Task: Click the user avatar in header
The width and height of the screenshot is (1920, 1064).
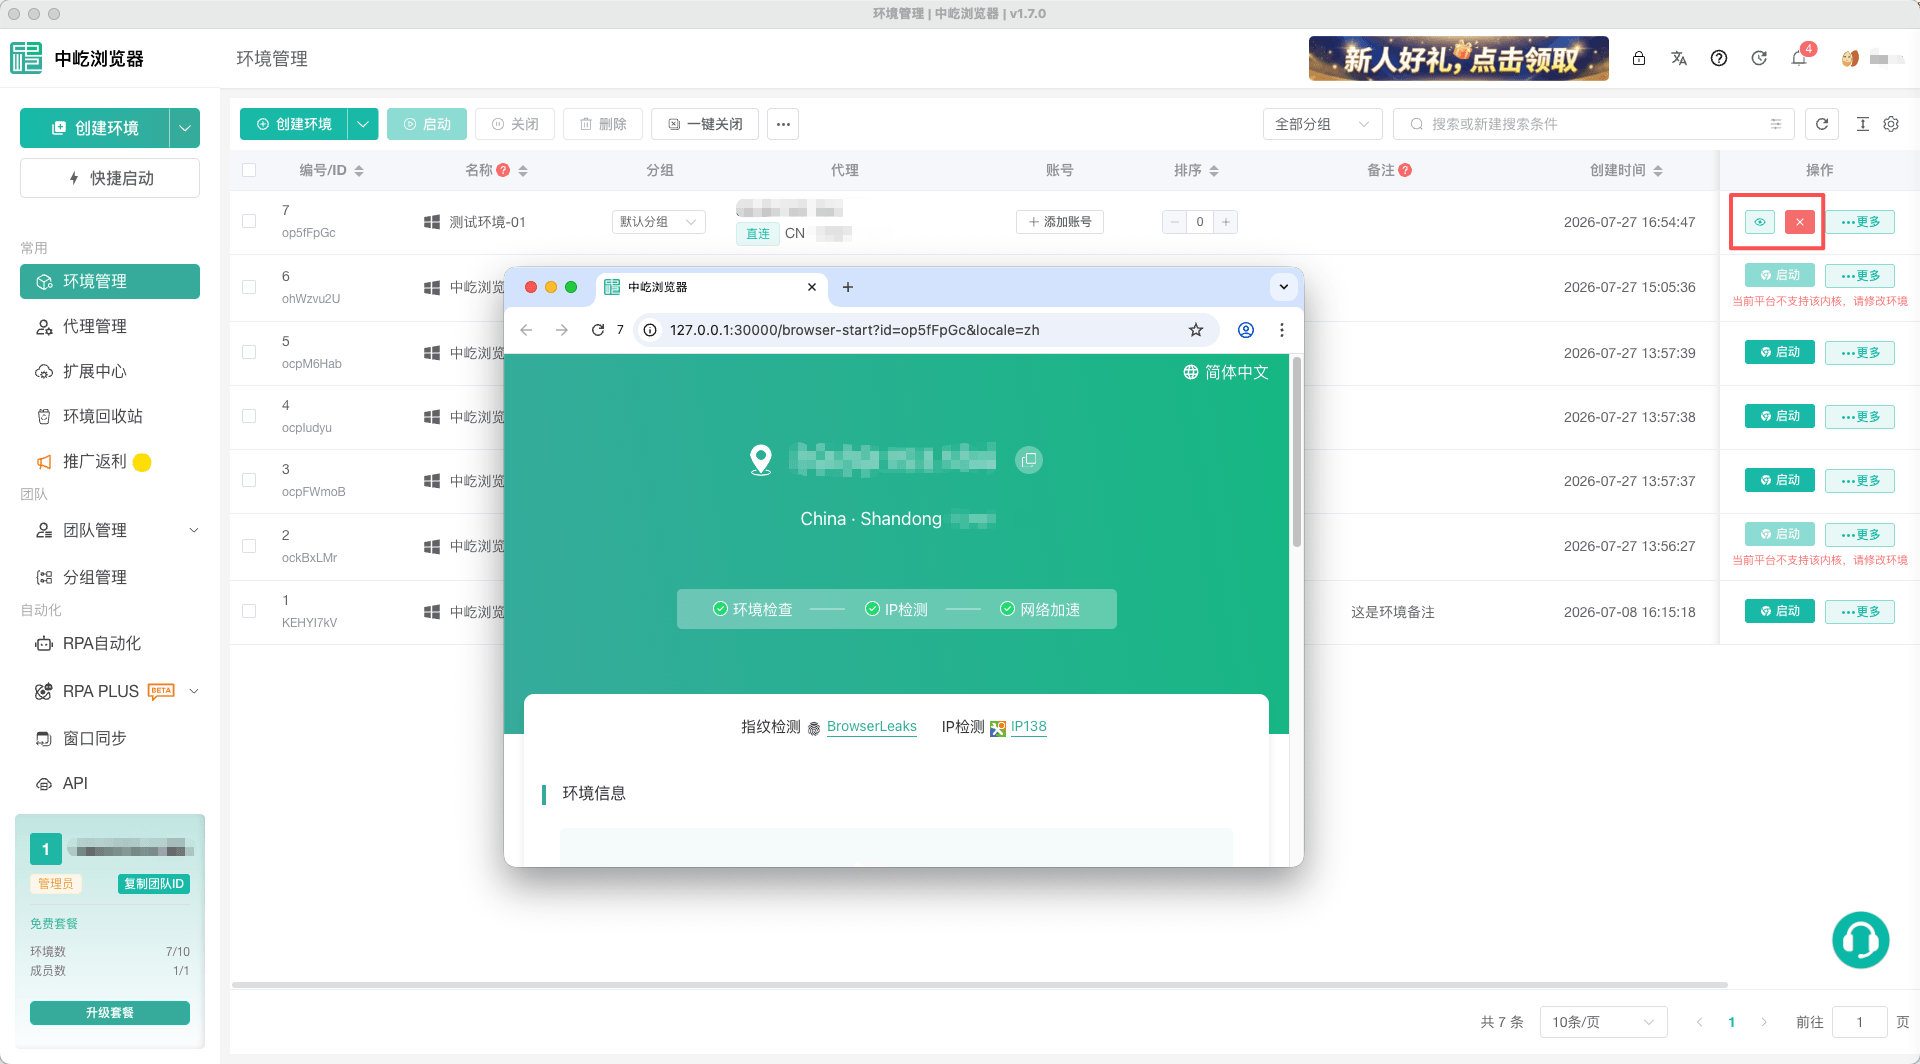Action: (1850, 58)
